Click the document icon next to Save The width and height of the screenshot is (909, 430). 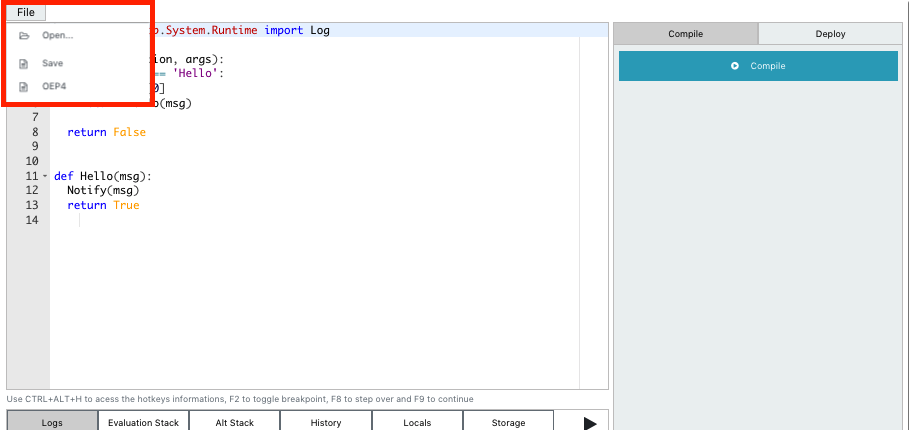[24, 64]
